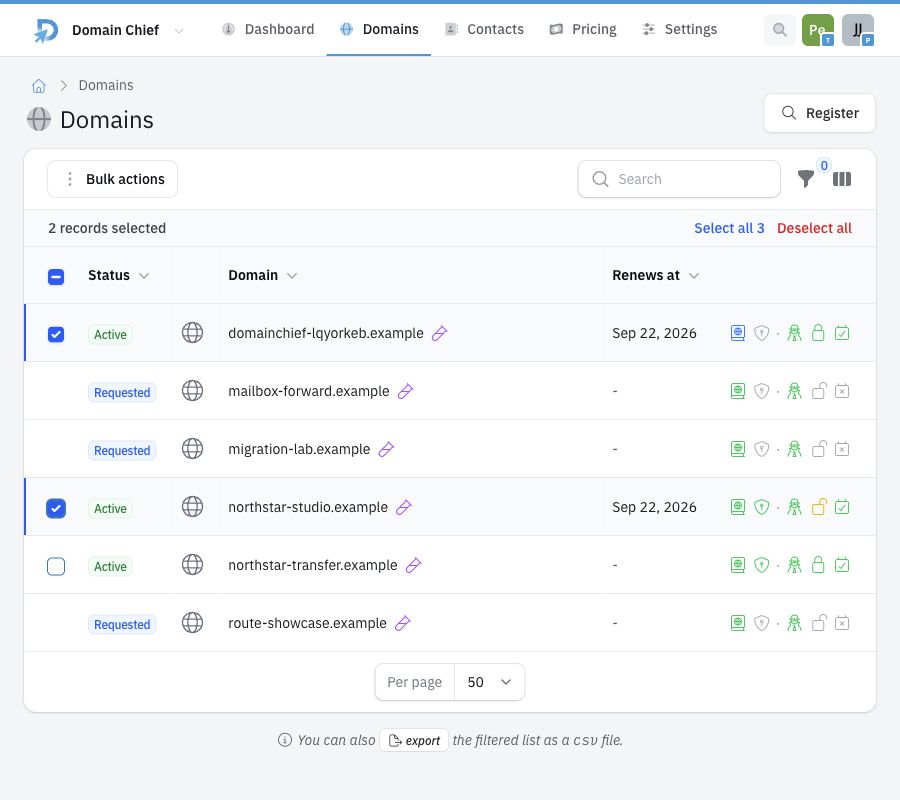Click the Active badge for northstar-transfer.example
900x800 pixels.
click(x=110, y=566)
